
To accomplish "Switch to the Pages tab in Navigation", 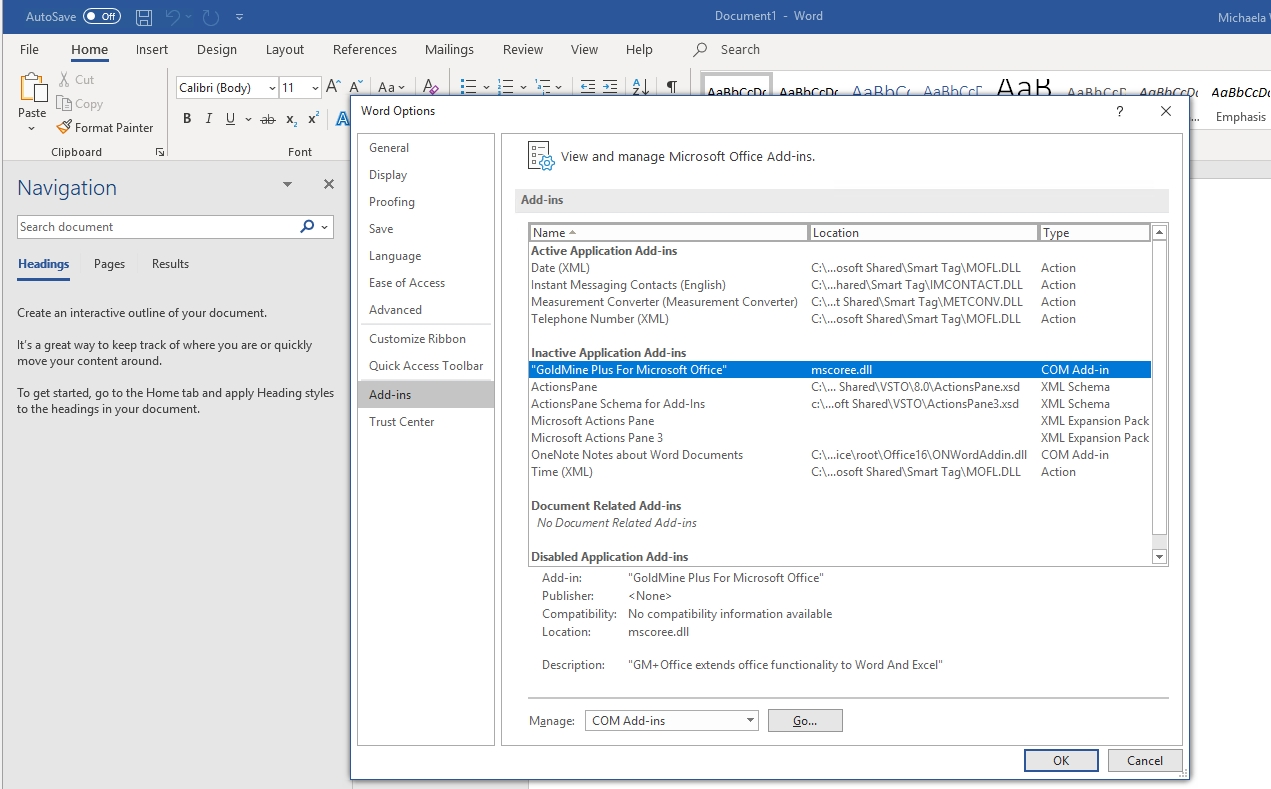I will click(109, 264).
